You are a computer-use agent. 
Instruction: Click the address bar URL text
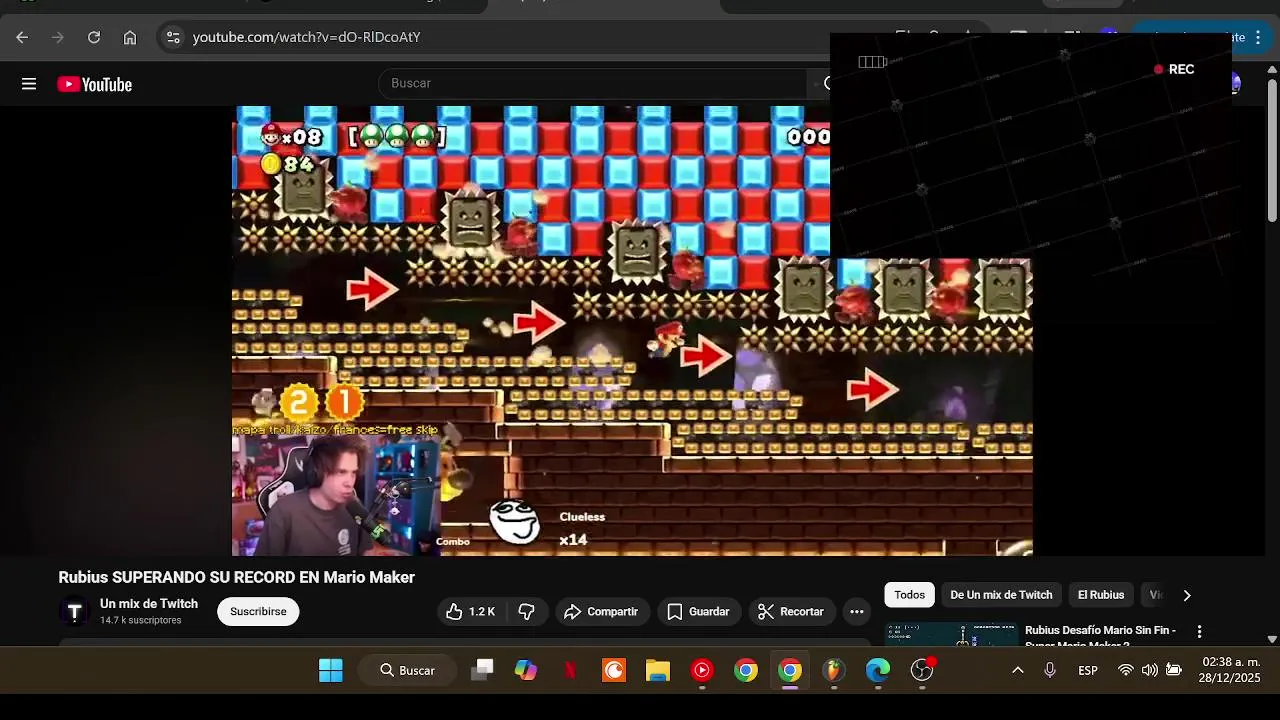tap(306, 37)
